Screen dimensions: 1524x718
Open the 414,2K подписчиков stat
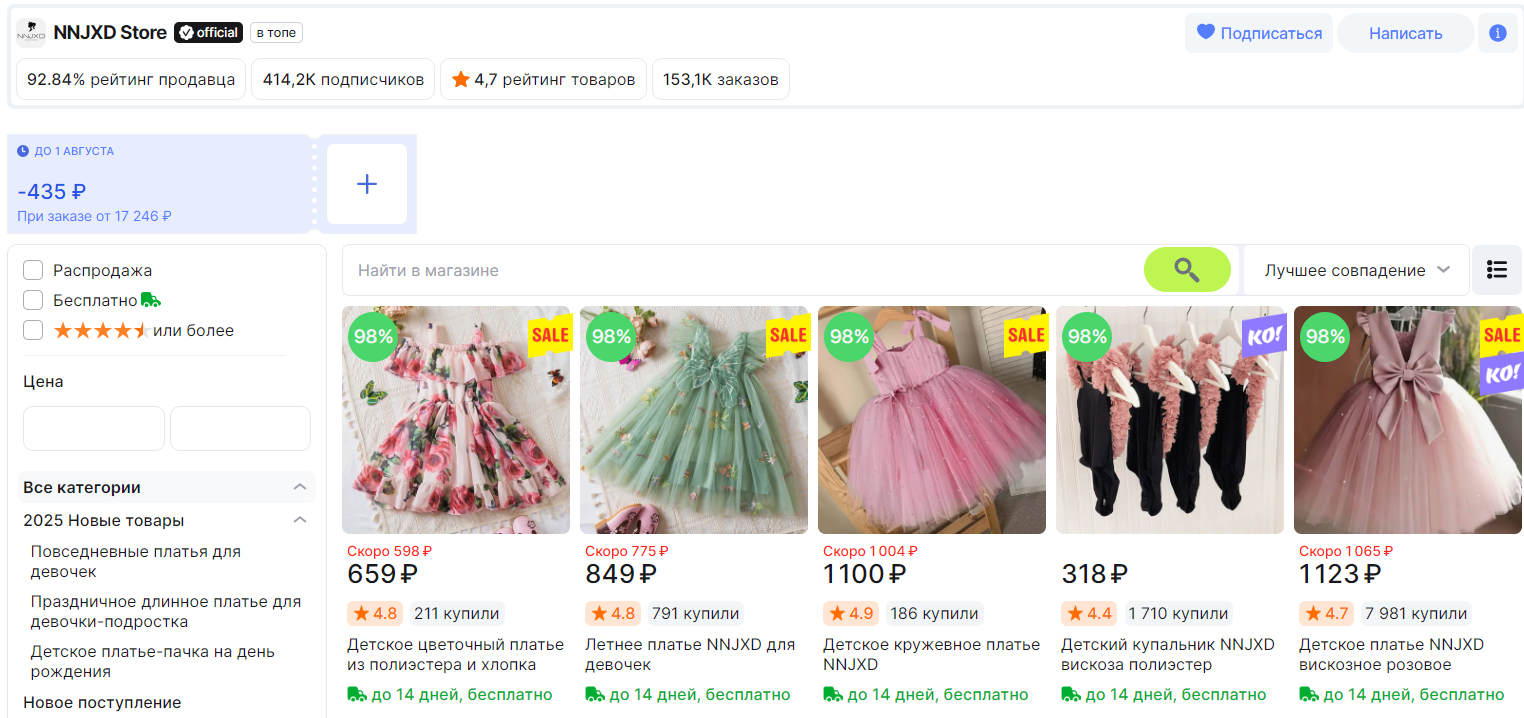pos(343,79)
